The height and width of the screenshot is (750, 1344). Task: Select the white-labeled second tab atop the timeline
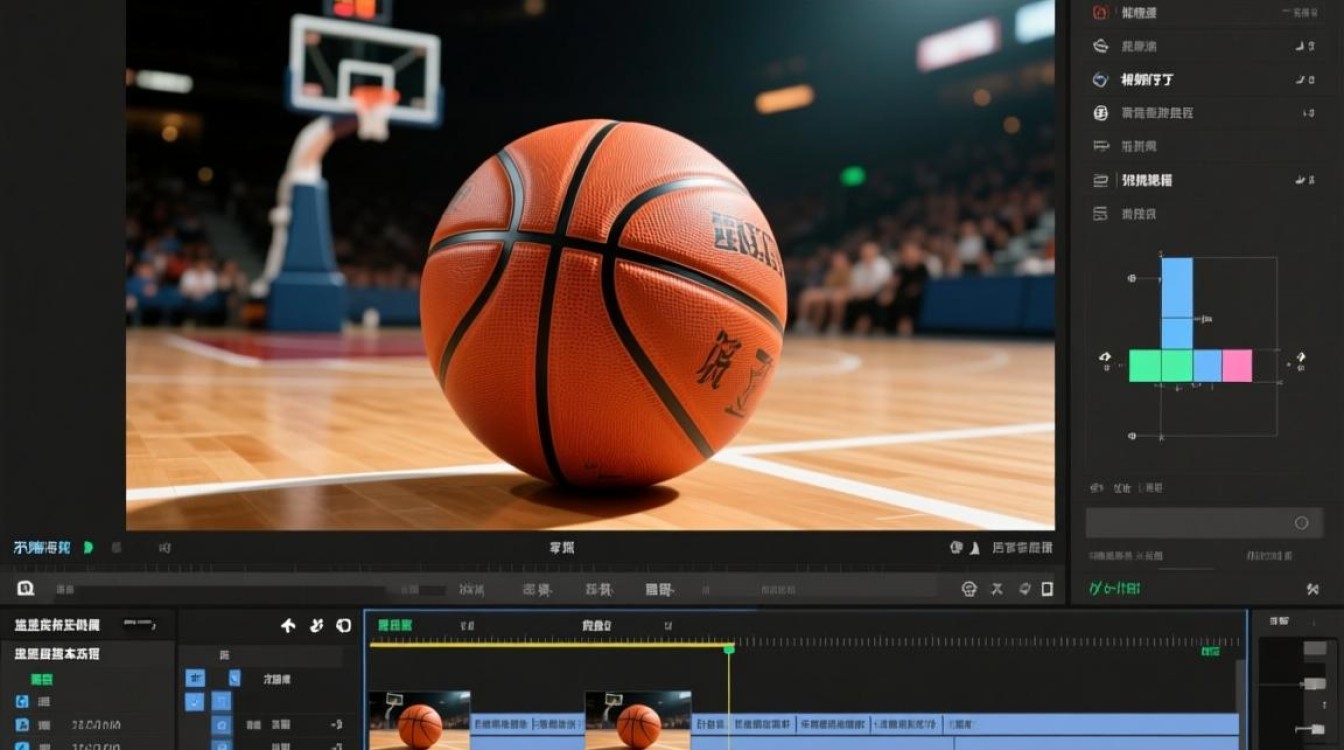tap(596, 625)
